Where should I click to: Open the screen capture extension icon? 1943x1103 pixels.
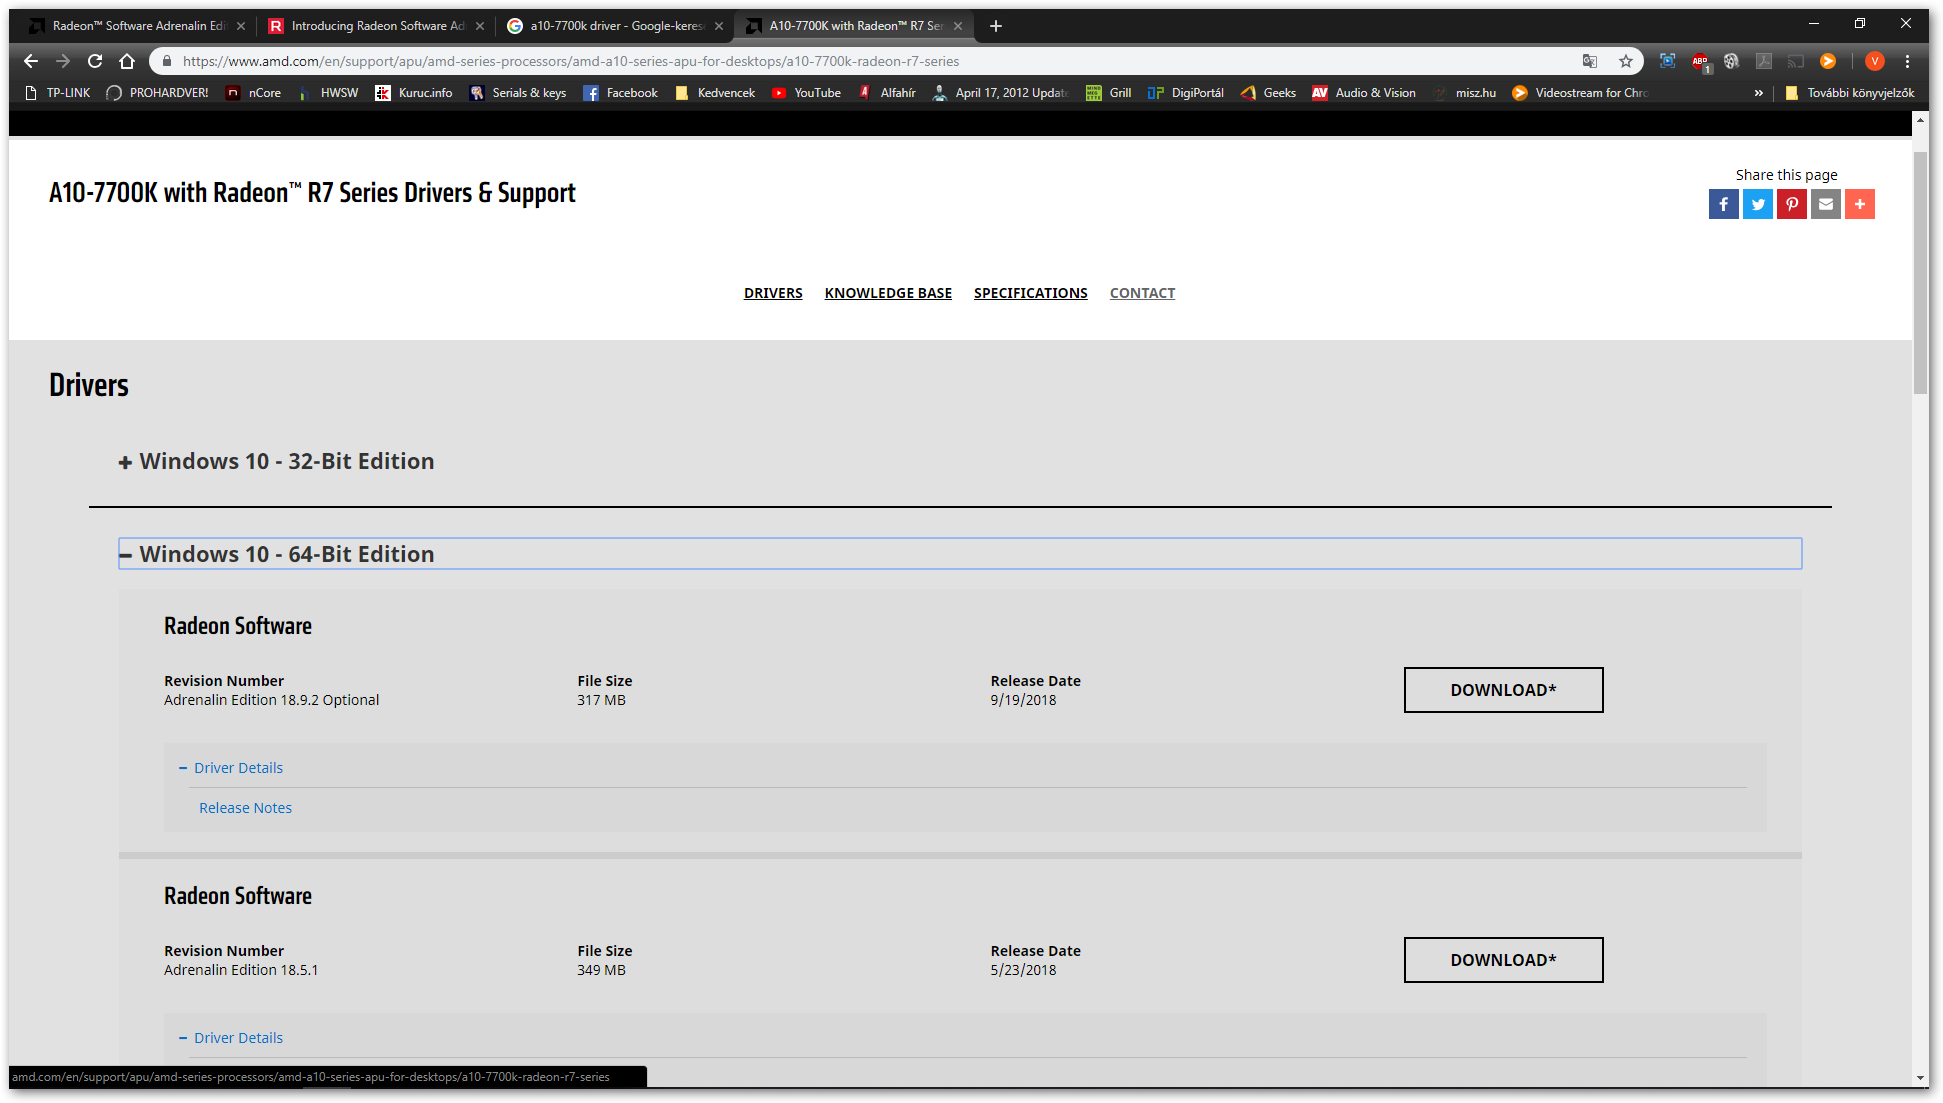tap(1667, 61)
